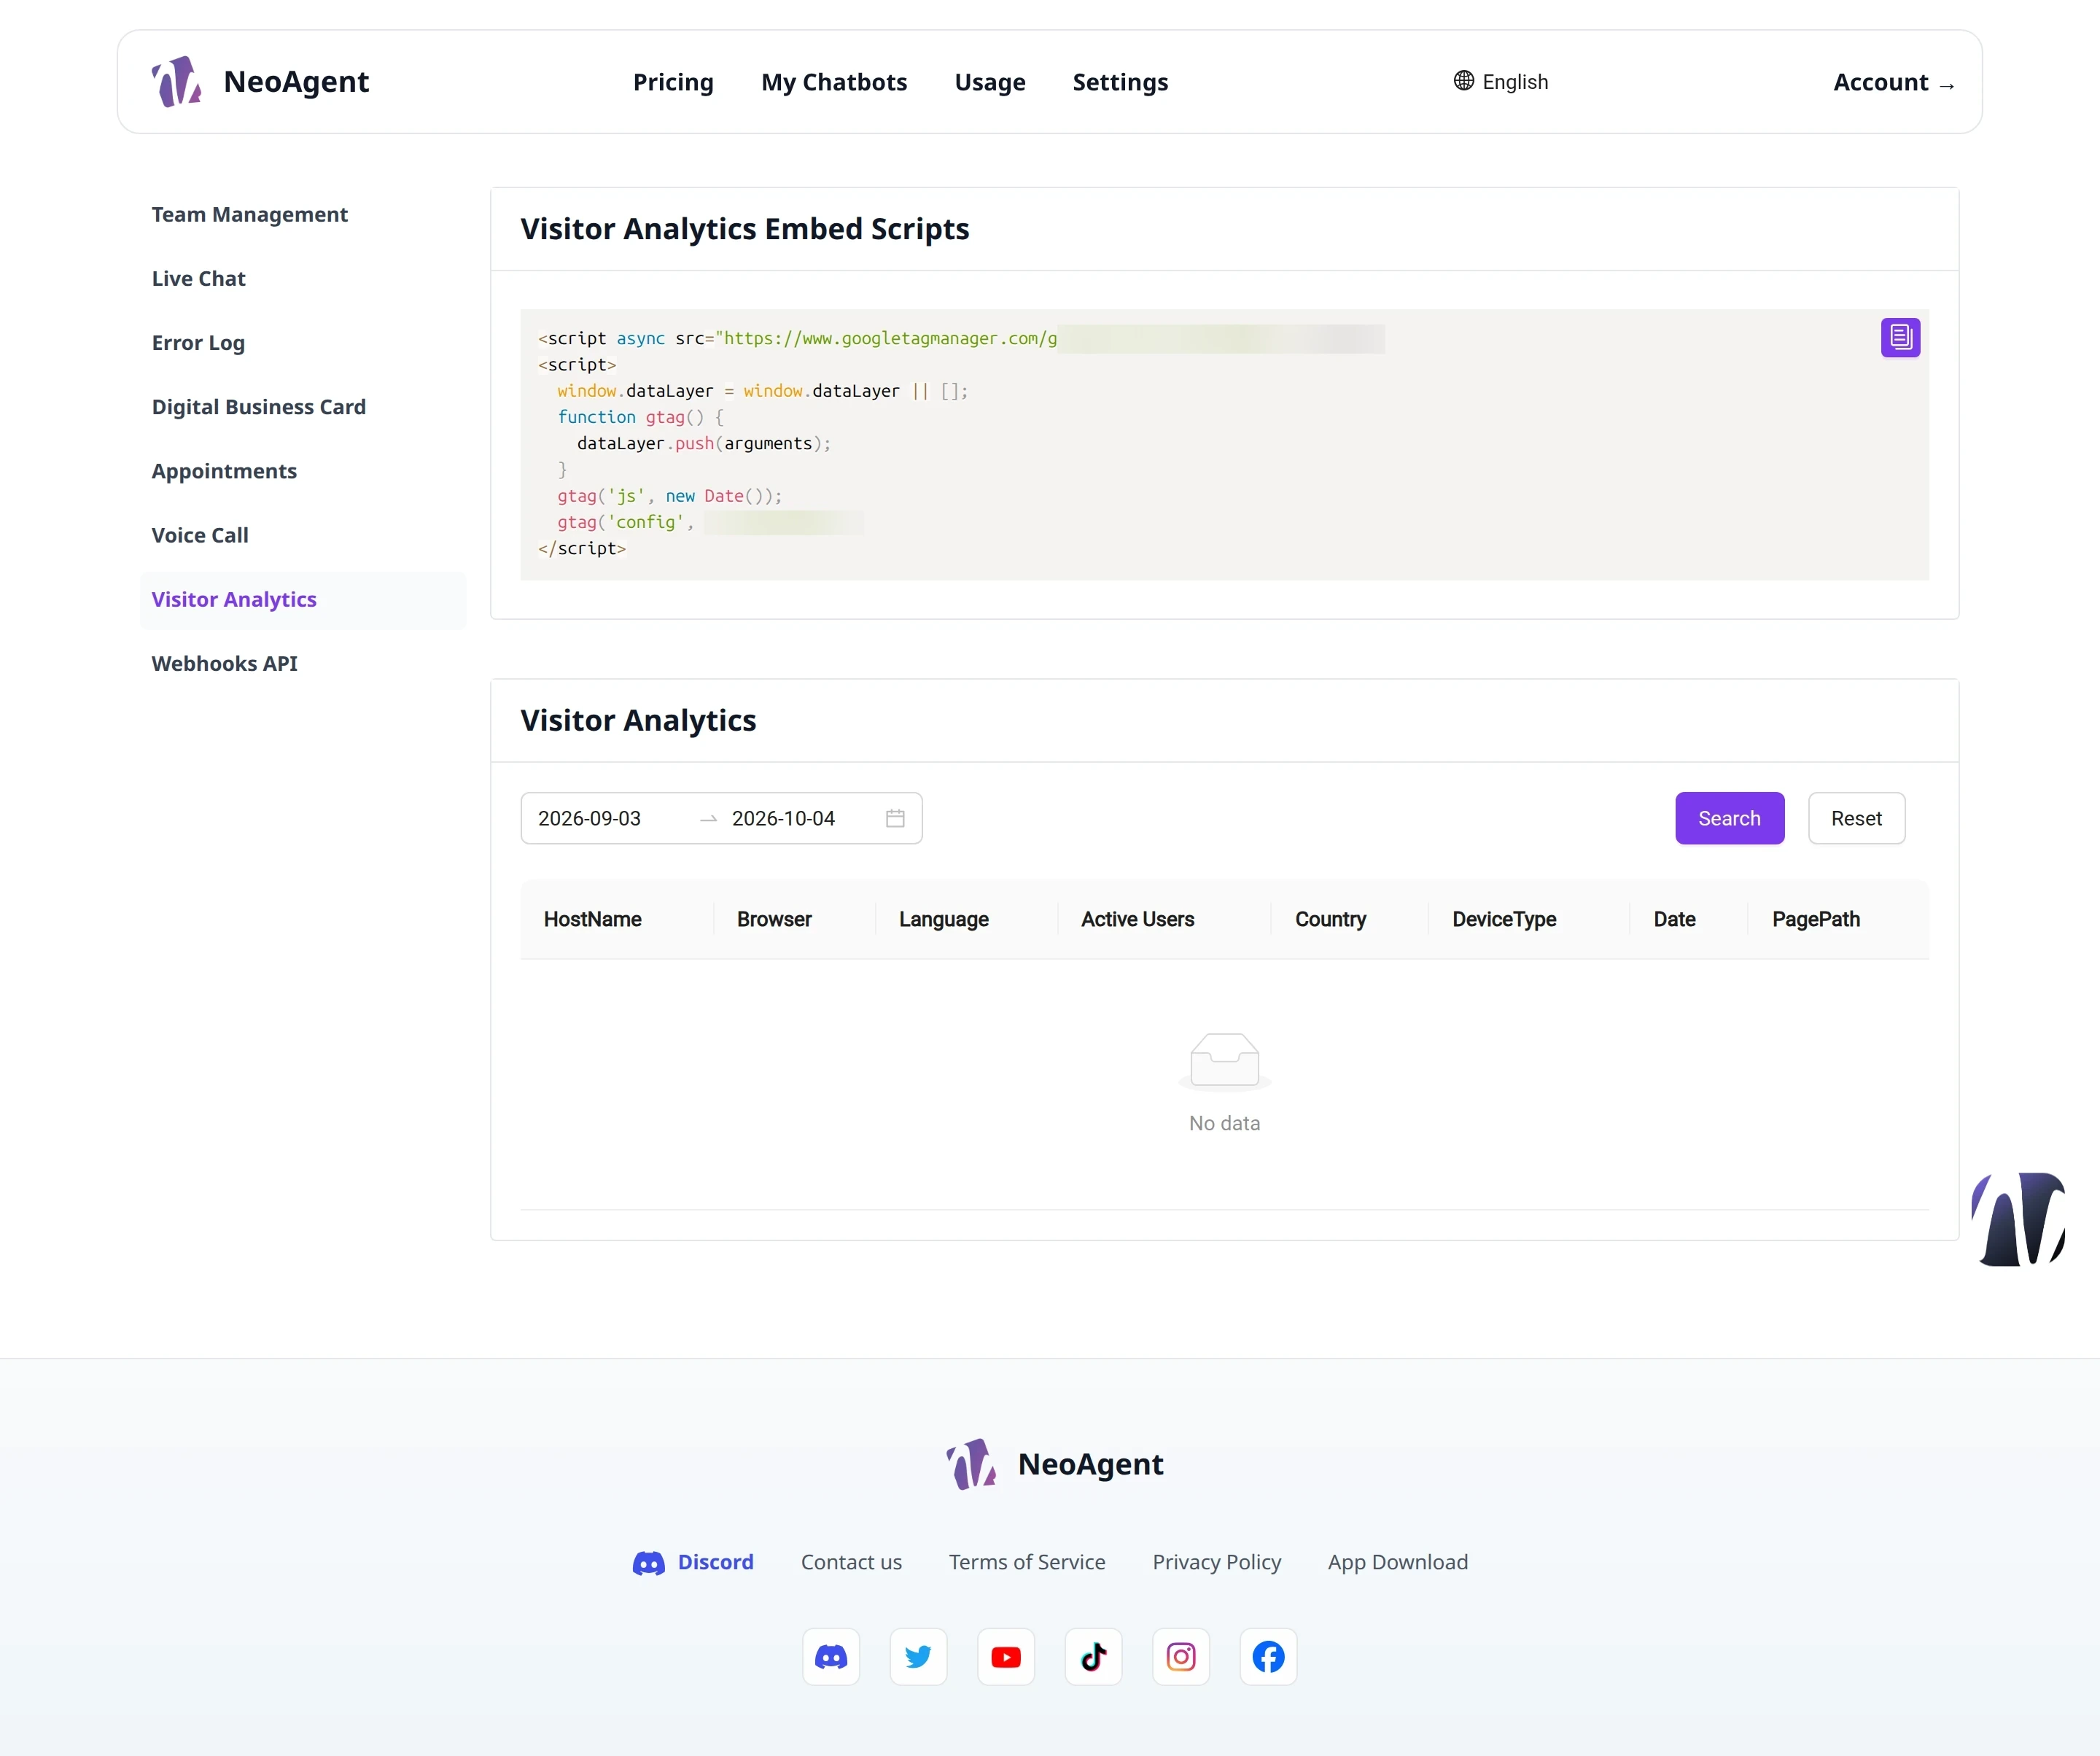2100x1756 pixels.
Task: Edit the start date 2026-09-03
Action: (x=589, y=818)
